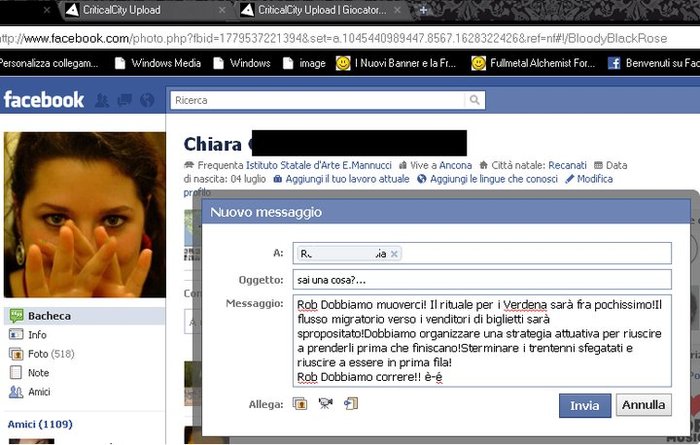Open the Windows bookmark
Screen dimensions: 700x445
(x=242, y=63)
